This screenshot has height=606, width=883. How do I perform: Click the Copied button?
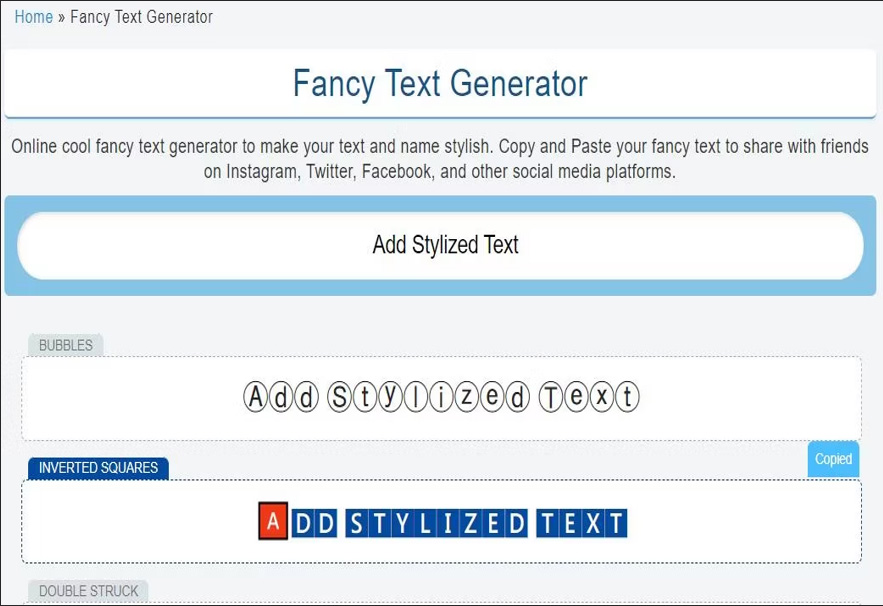point(833,459)
